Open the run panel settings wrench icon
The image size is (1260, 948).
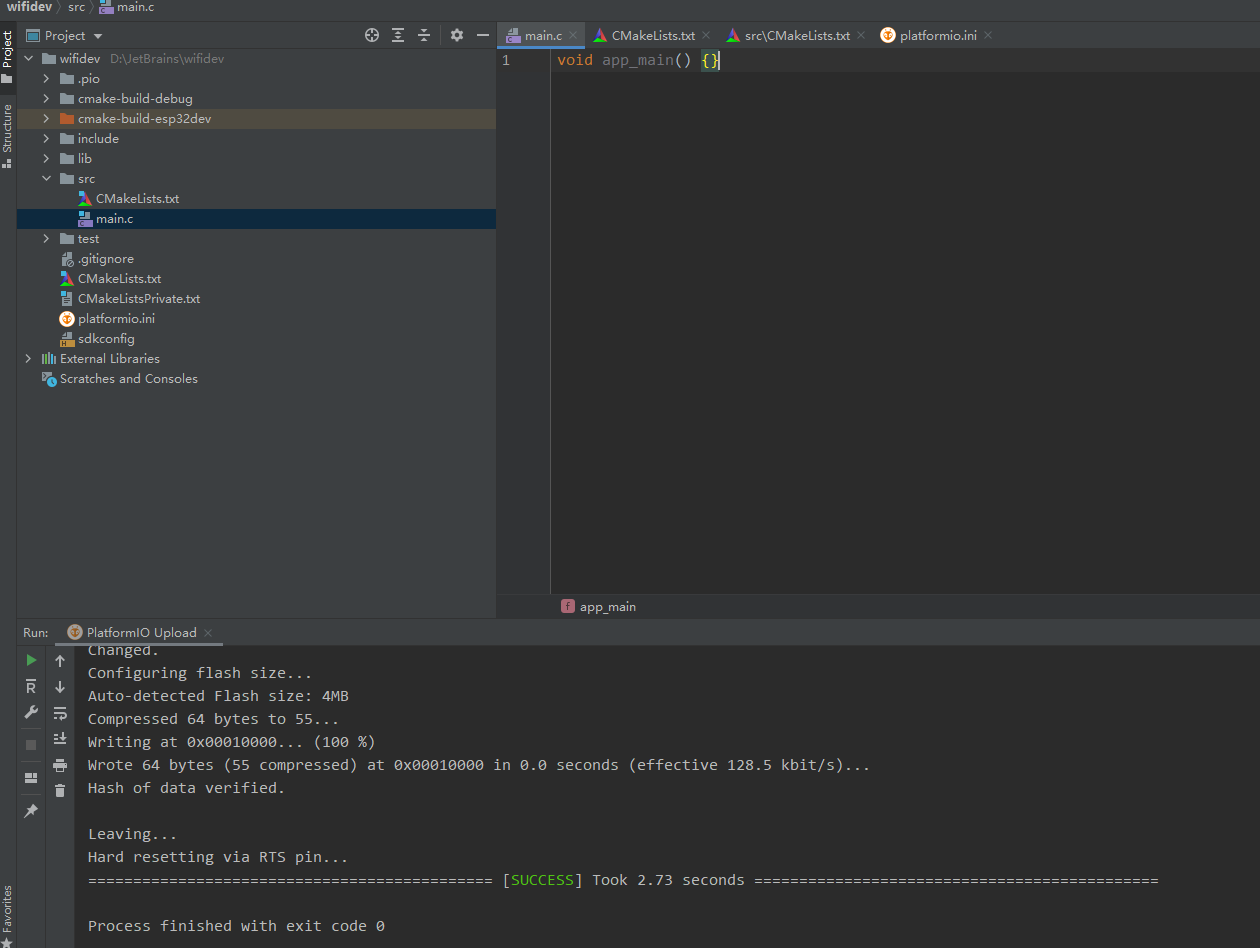click(x=30, y=712)
